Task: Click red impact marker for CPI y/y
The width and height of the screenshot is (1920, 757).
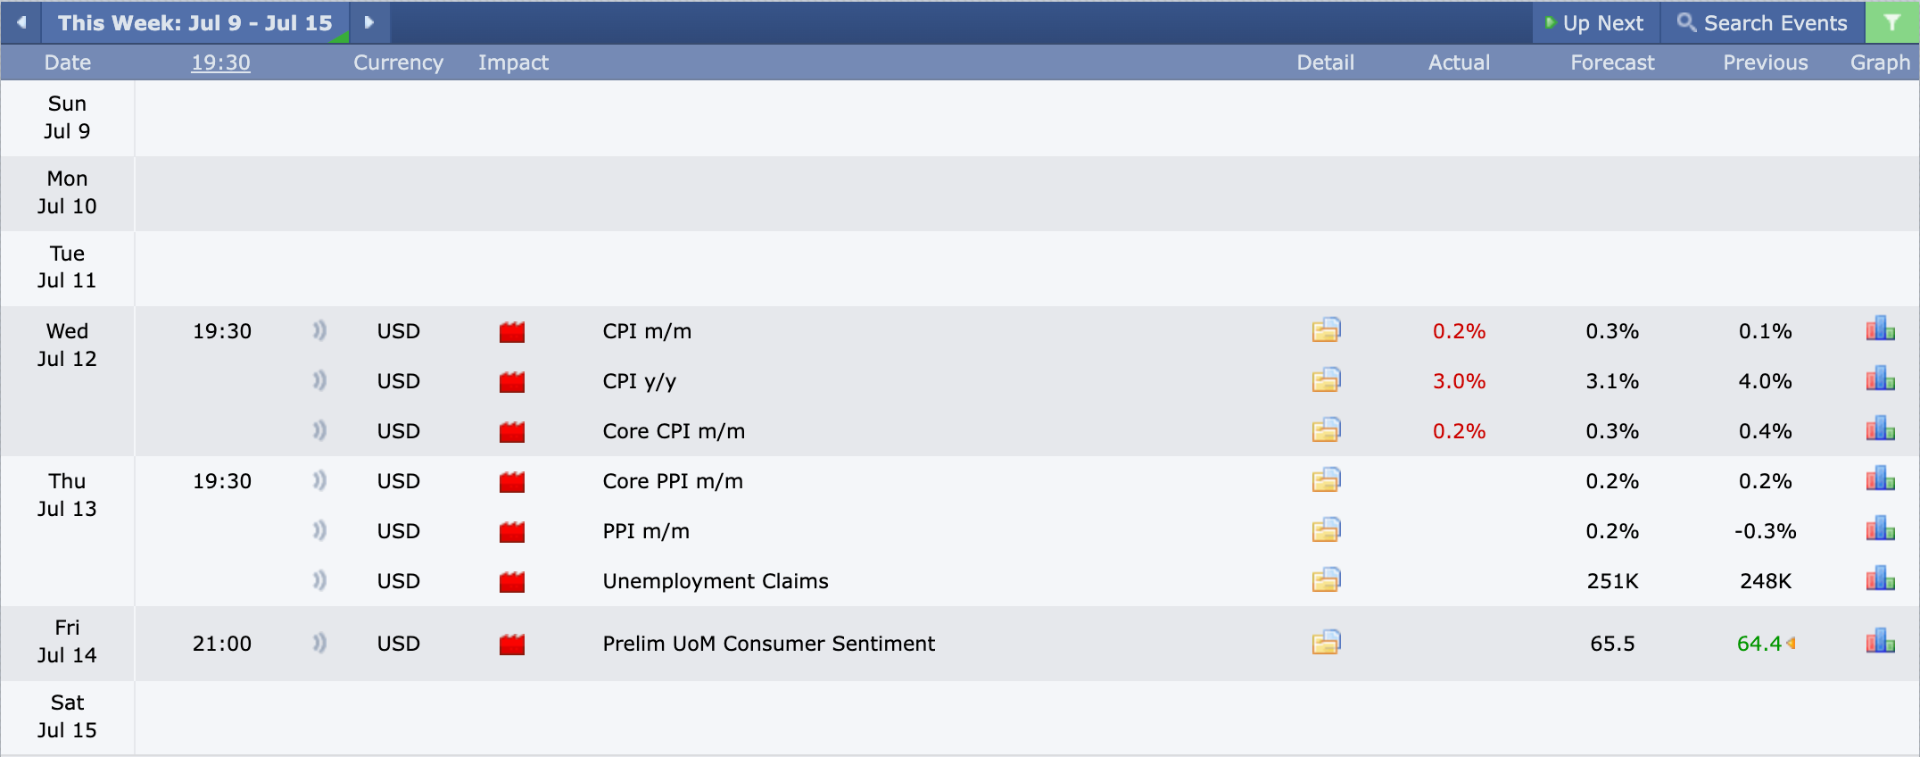Action: point(512,381)
